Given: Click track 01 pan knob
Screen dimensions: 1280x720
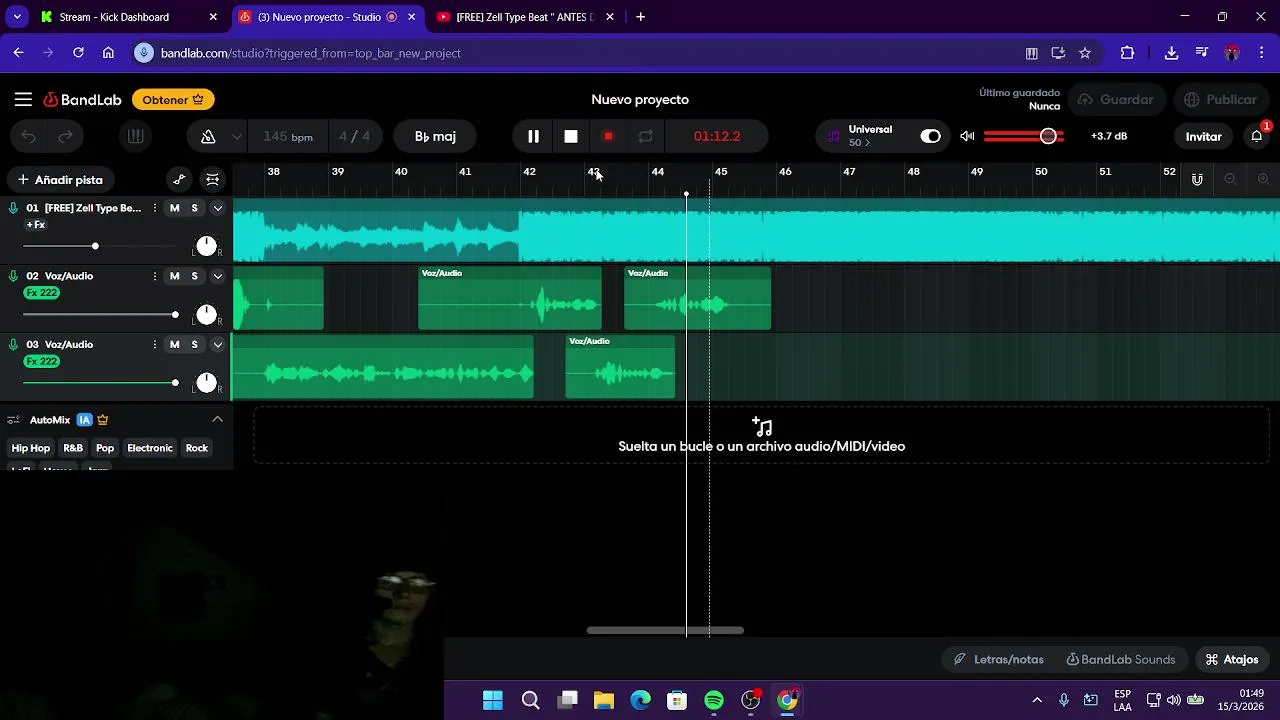Looking at the screenshot, I should pyautogui.click(x=206, y=246).
